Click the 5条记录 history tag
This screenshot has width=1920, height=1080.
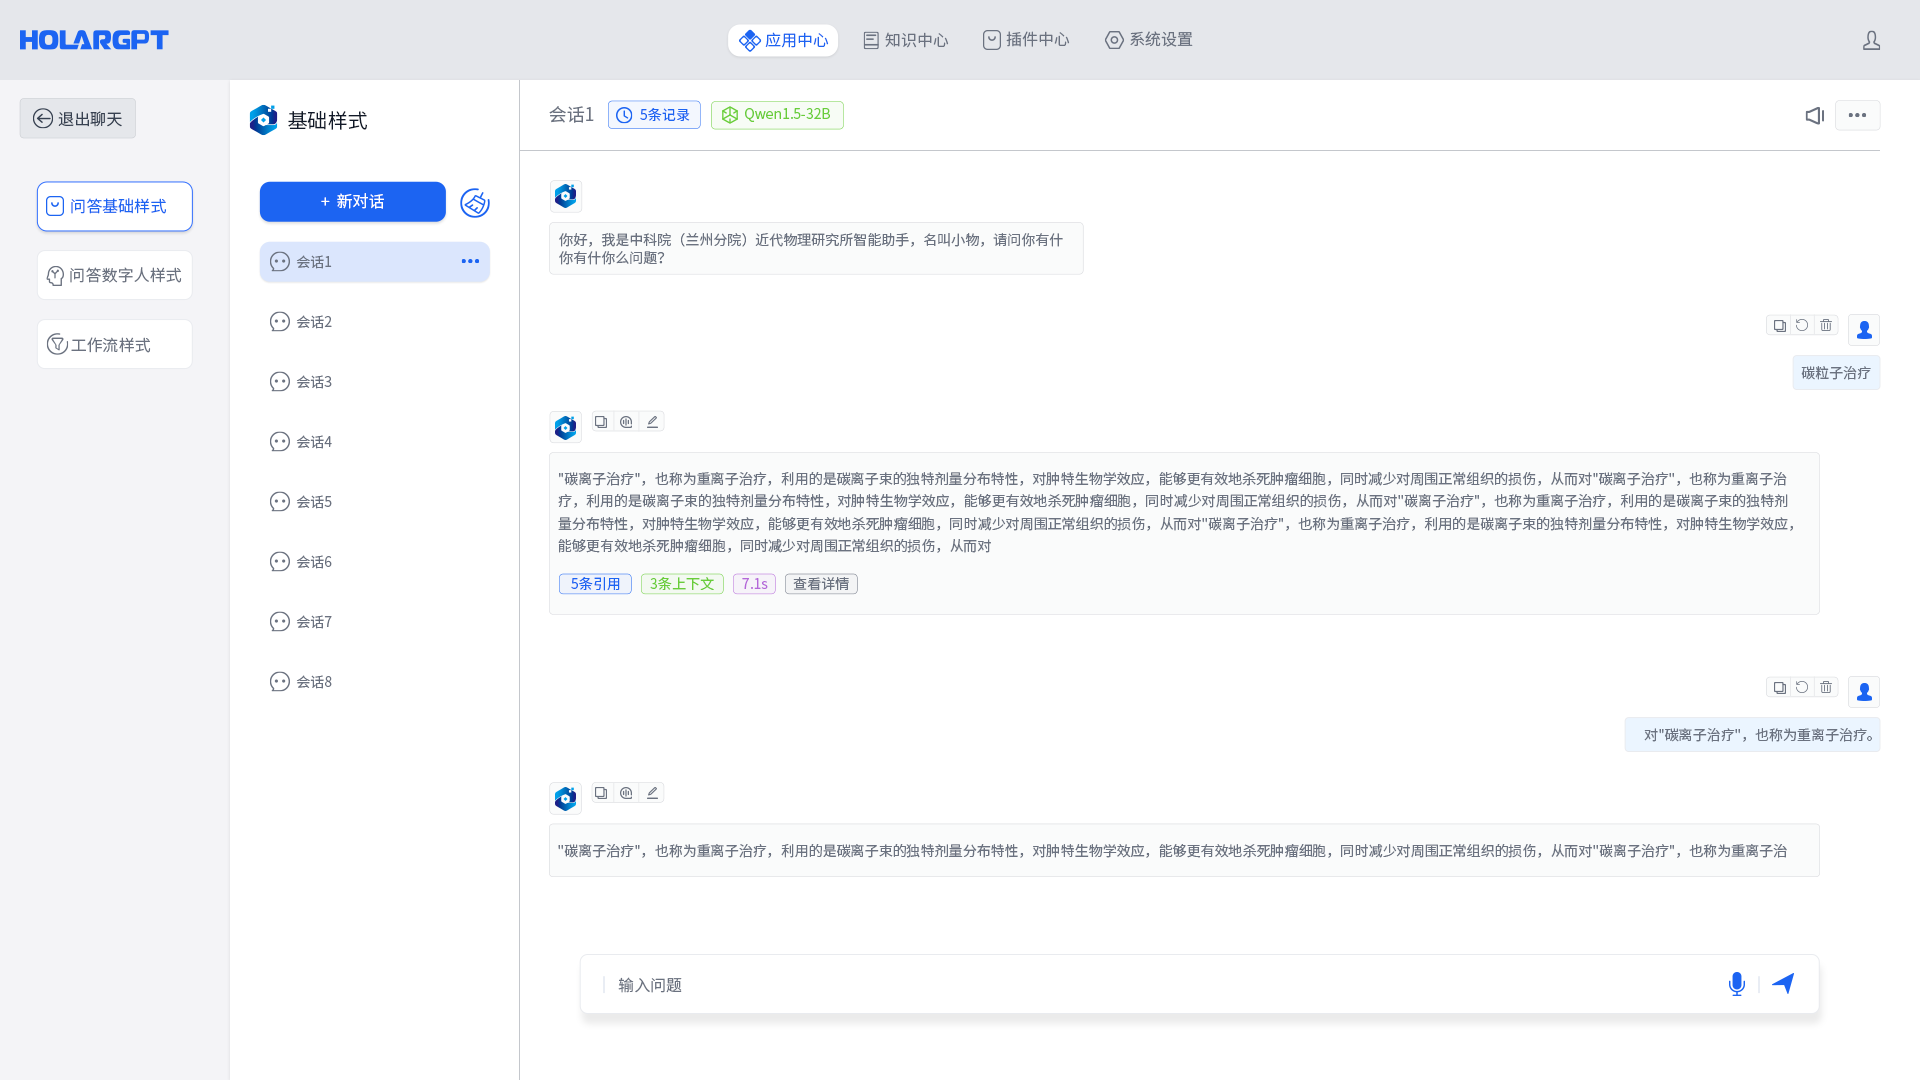coord(654,115)
